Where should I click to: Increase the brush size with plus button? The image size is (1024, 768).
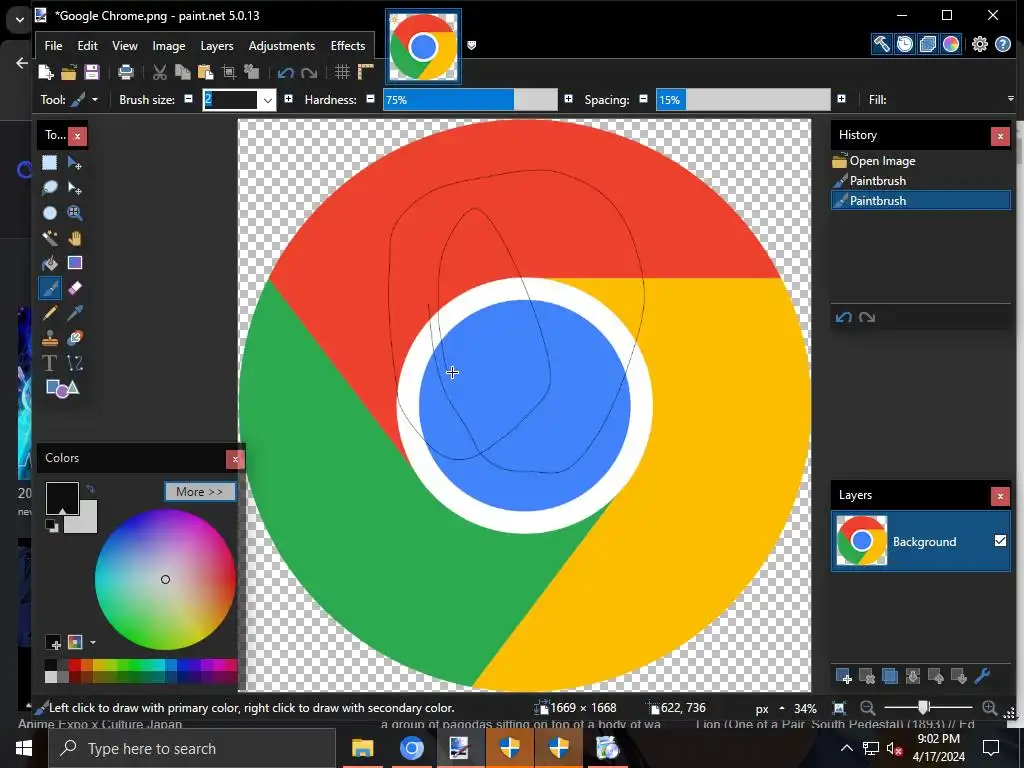(x=288, y=99)
